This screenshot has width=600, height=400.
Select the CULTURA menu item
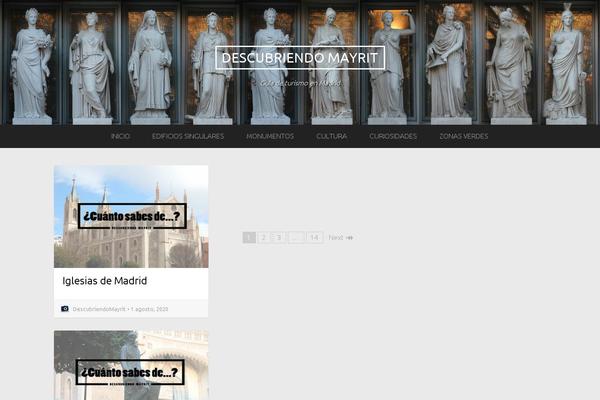331,136
